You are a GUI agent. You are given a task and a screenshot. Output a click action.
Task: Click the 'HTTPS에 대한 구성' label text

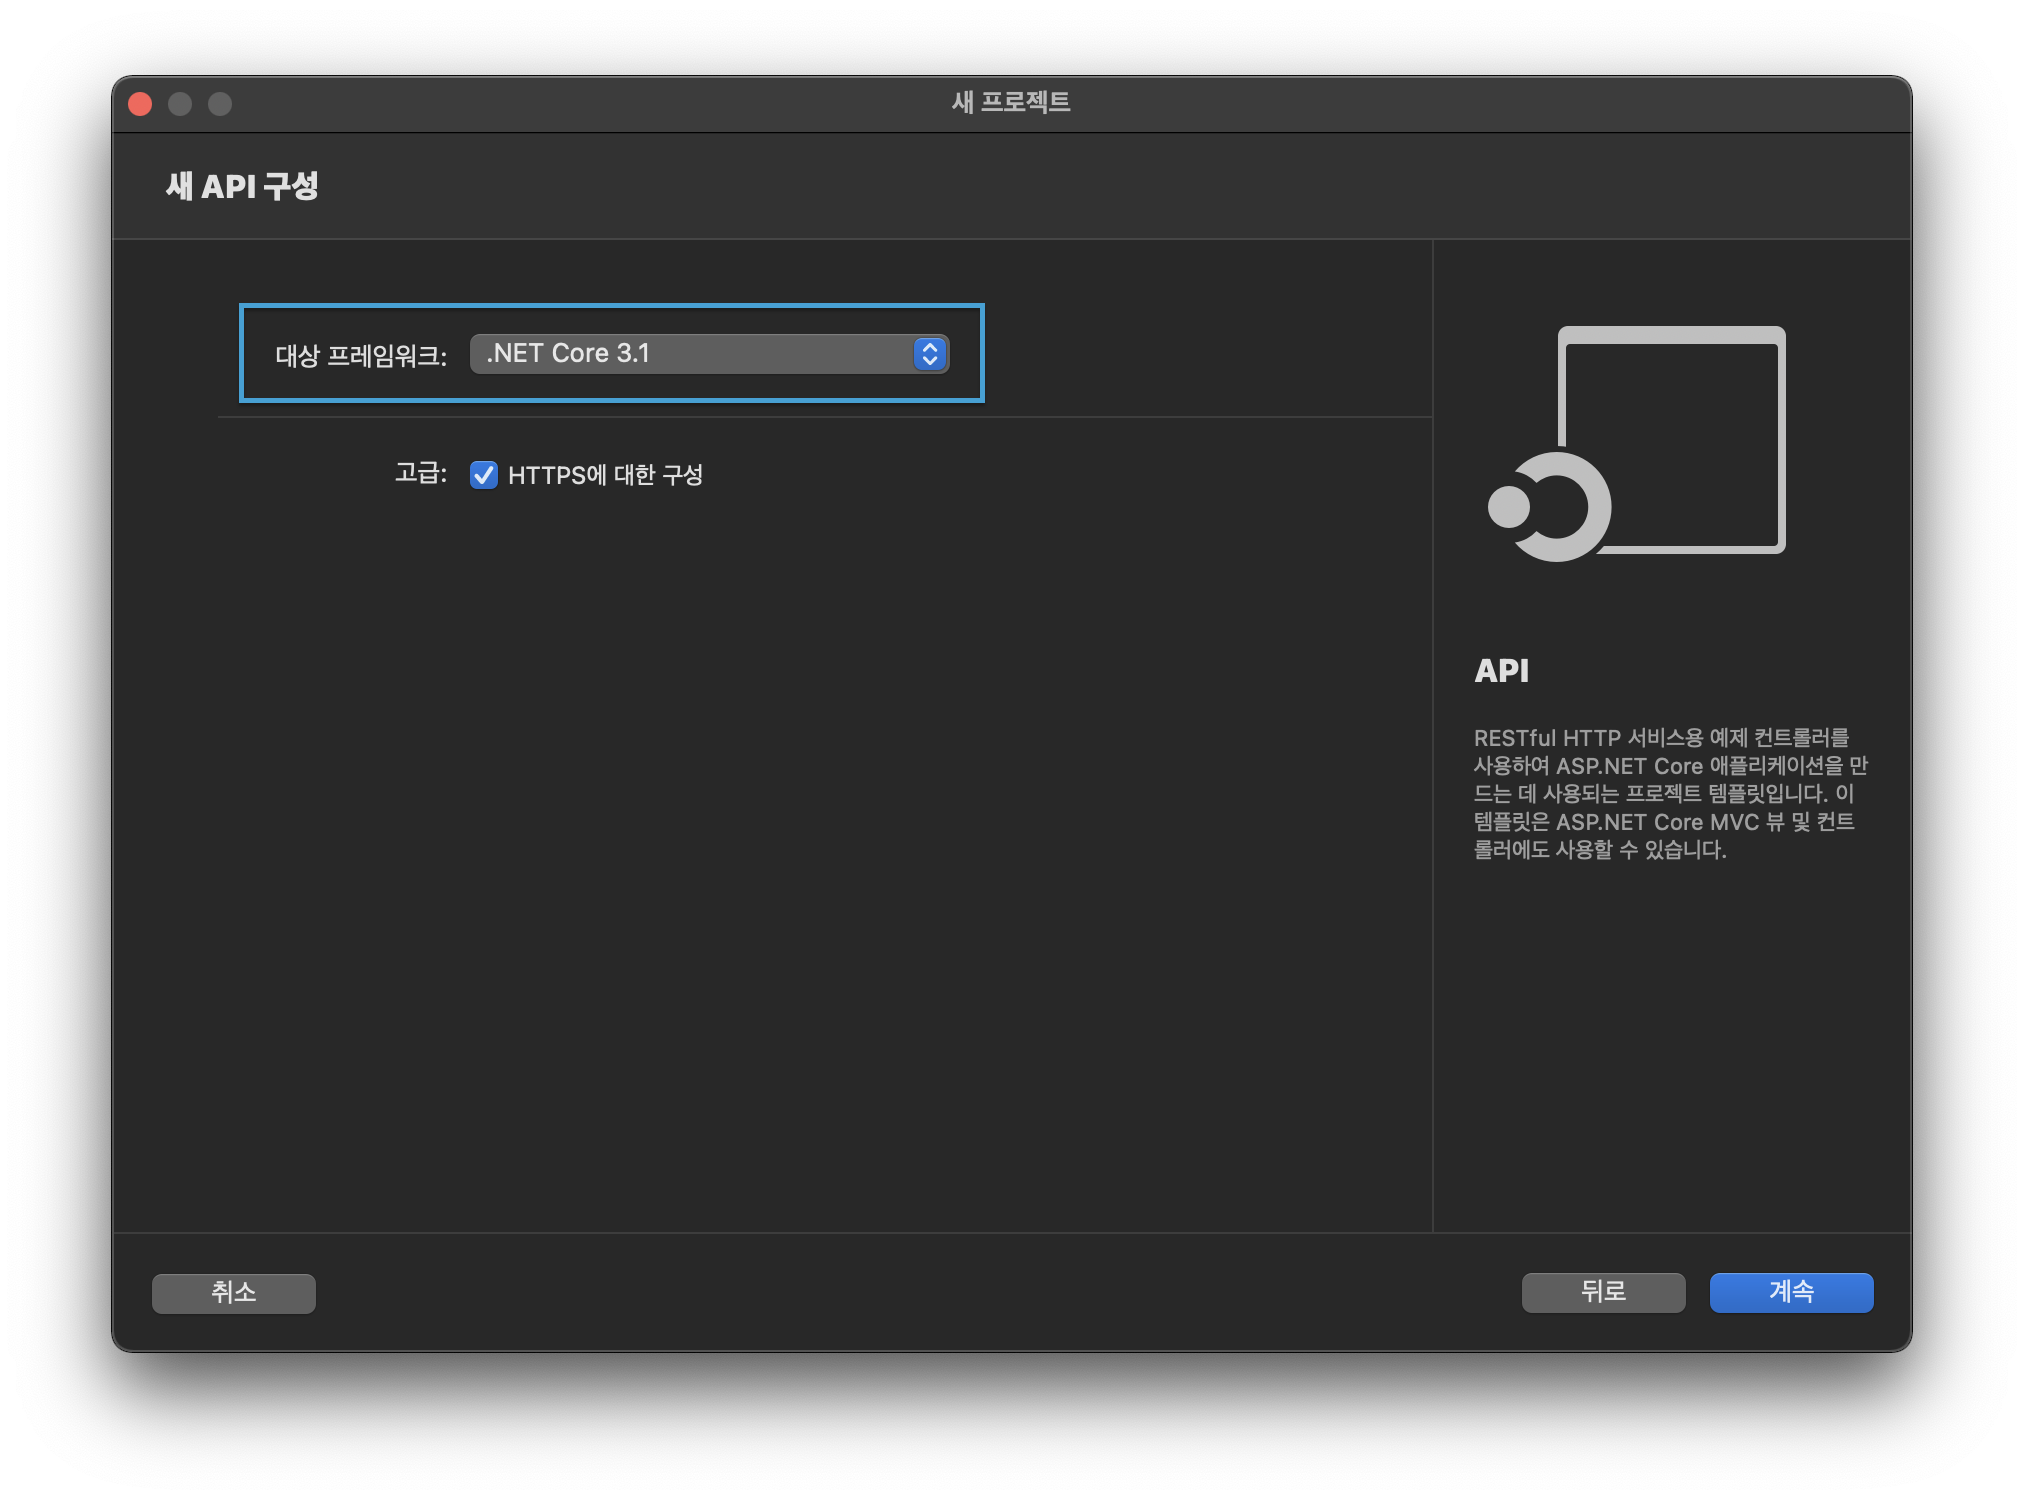pyautogui.click(x=605, y=475)
